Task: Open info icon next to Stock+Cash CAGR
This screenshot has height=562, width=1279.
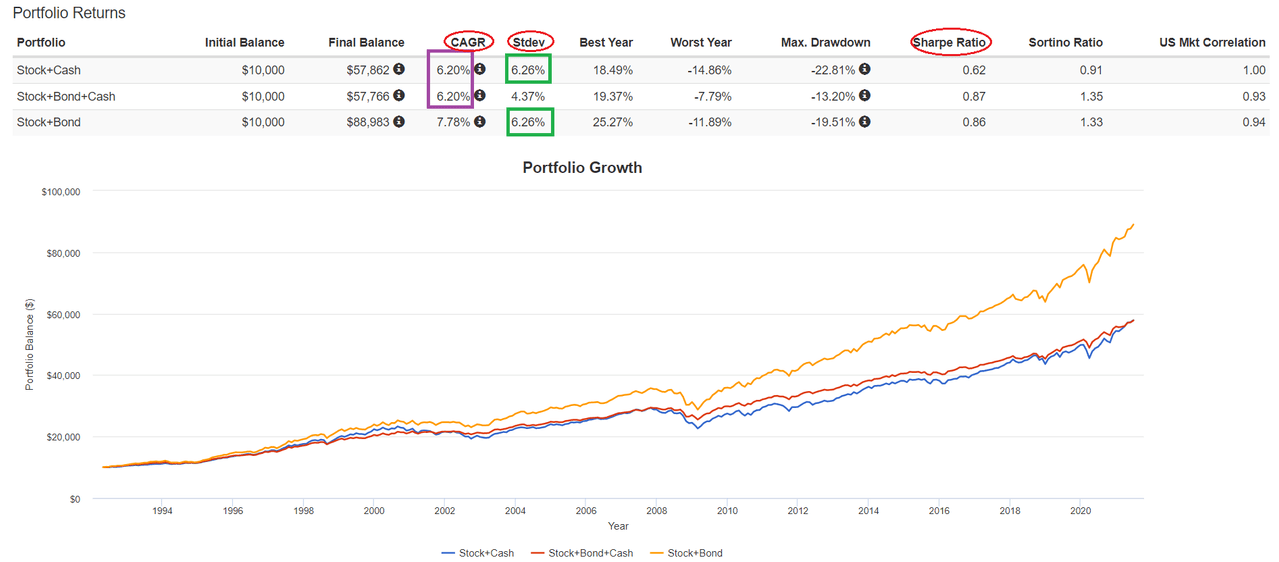Action: (x=479, y=70)
